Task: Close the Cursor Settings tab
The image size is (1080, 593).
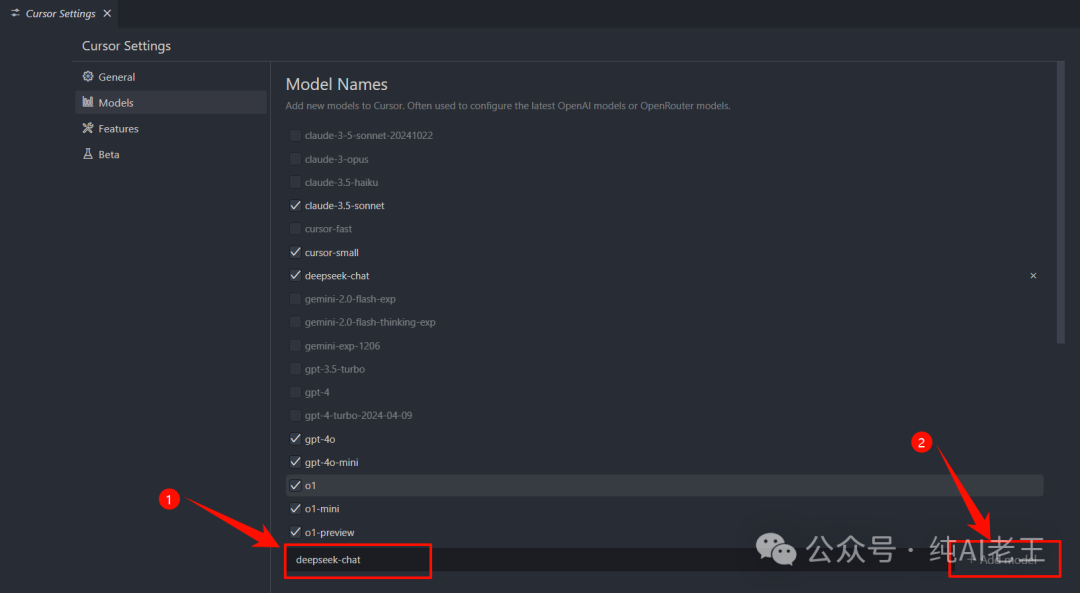Action: point(107,14)
